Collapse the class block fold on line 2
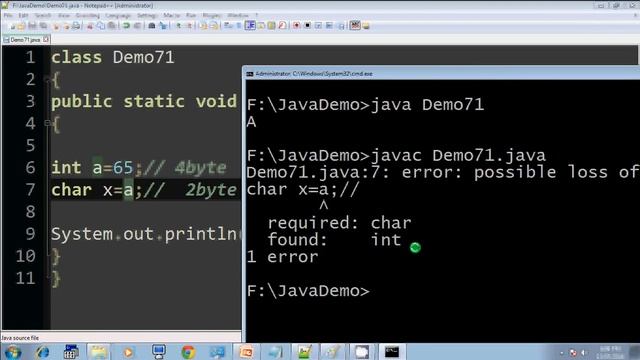The image size is (640, 360). (x=47, y=79)
